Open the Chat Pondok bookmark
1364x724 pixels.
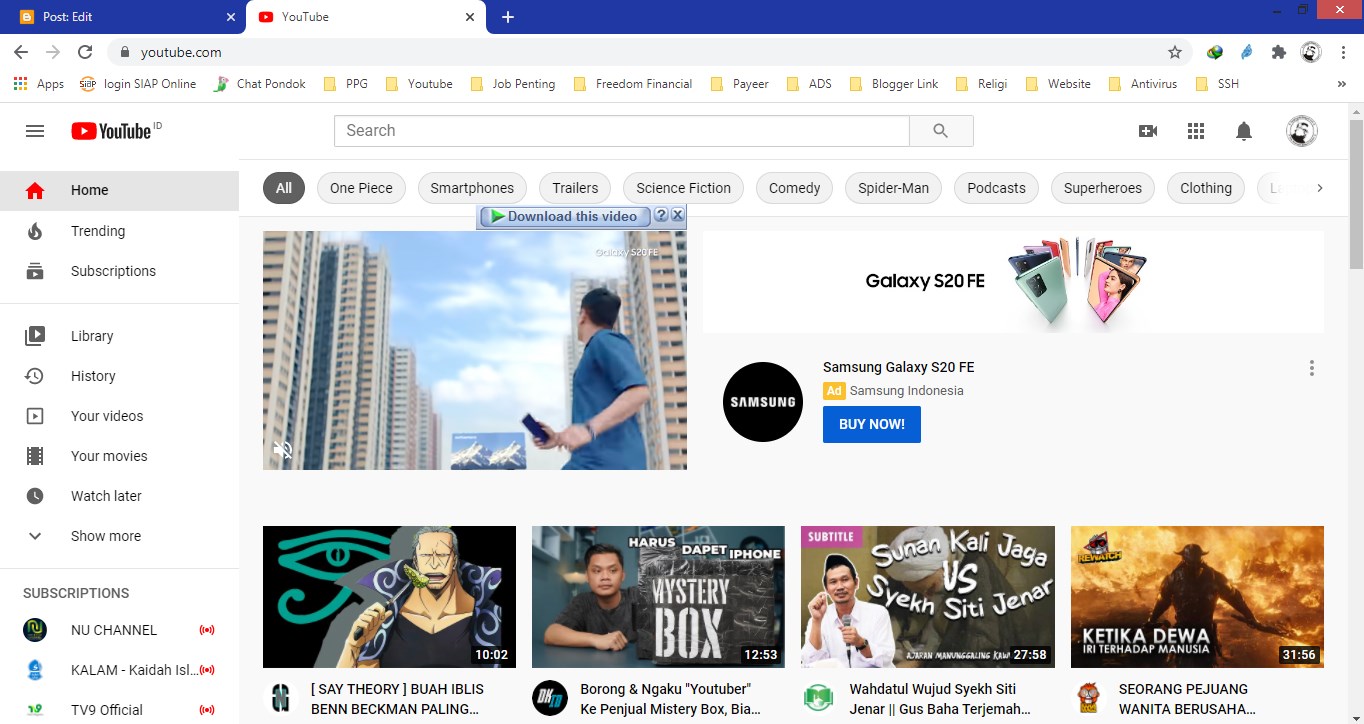[x=259, y=84]
